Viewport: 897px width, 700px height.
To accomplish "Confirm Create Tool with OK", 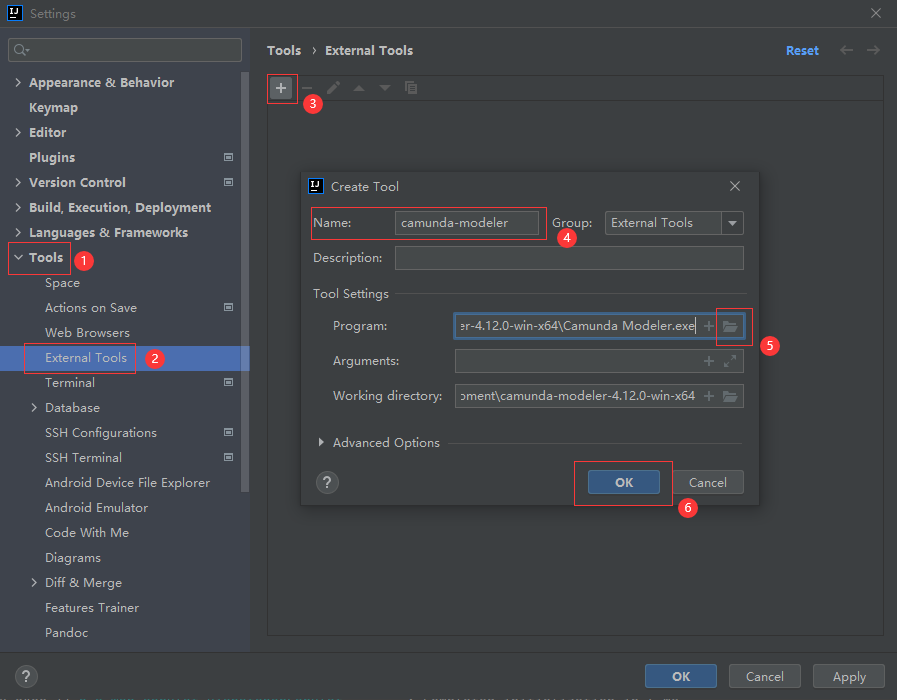I will point(624,482).
